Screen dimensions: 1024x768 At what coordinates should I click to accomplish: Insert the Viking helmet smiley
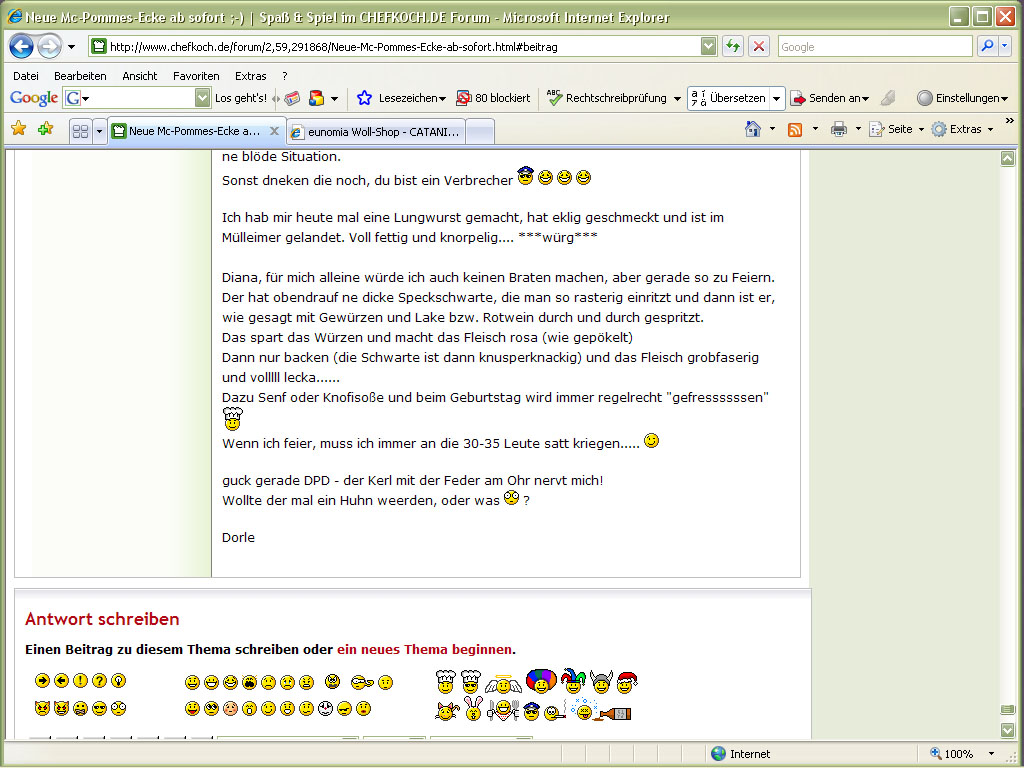point(600,683)
